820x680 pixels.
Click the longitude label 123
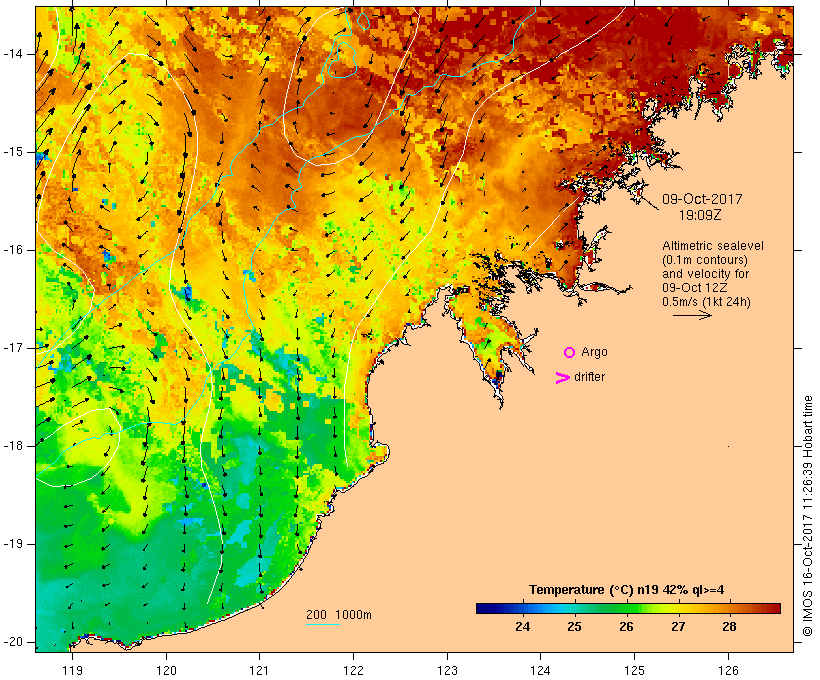[447, 671]
